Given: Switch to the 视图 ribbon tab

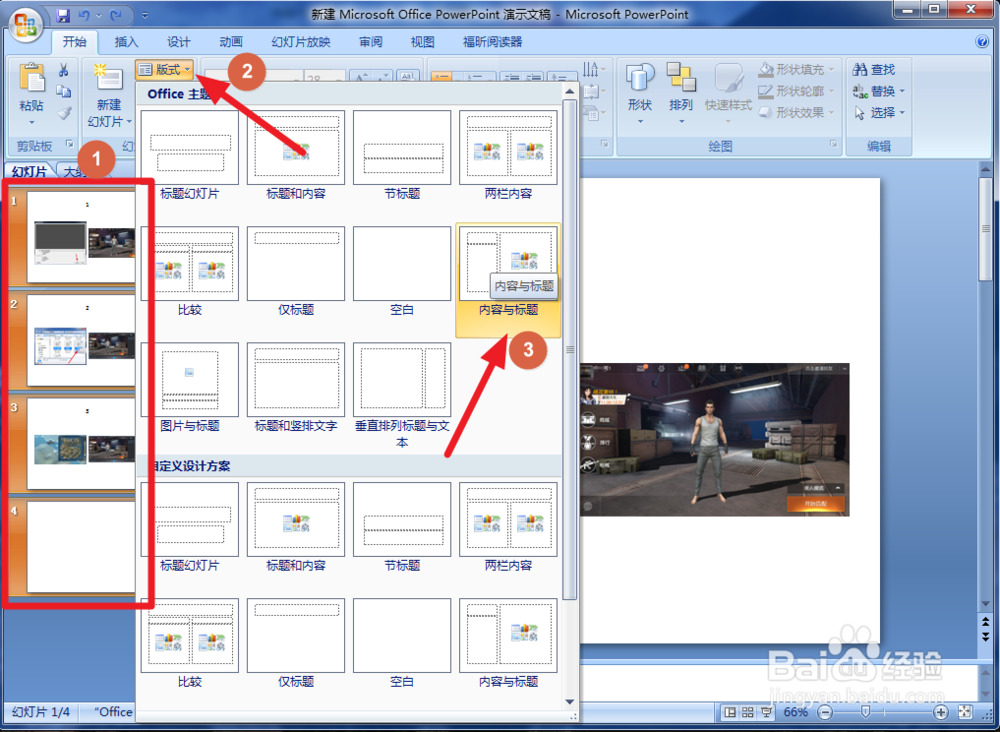Looking at the screenshot, I should pyautogui.click(x=422, y=42).
